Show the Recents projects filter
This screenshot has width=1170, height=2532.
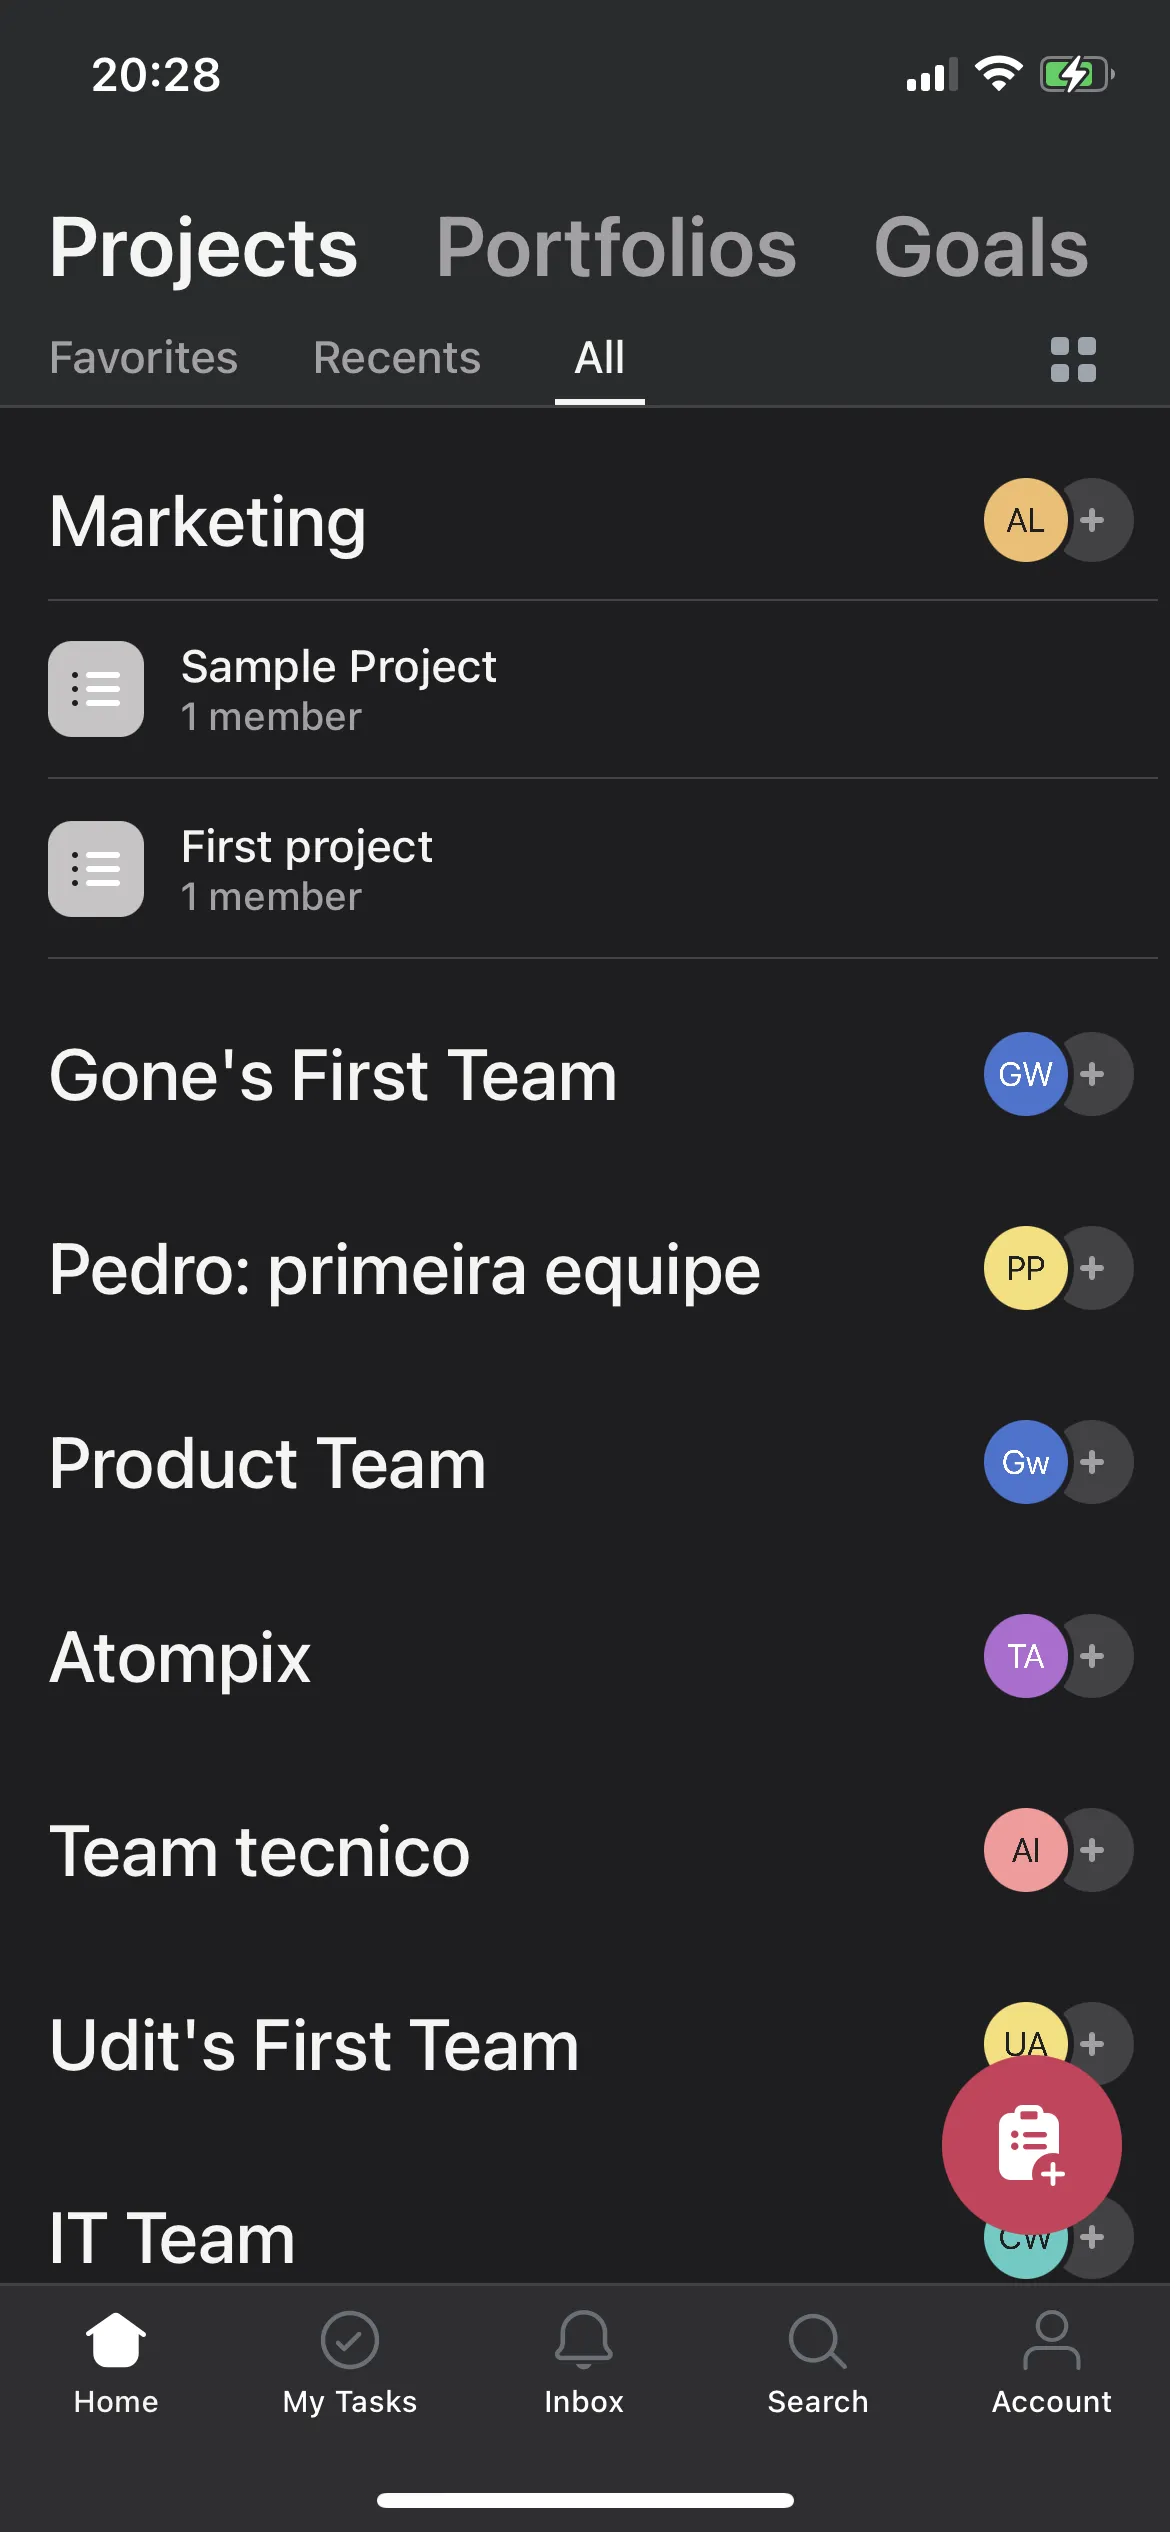click(397, 358)
